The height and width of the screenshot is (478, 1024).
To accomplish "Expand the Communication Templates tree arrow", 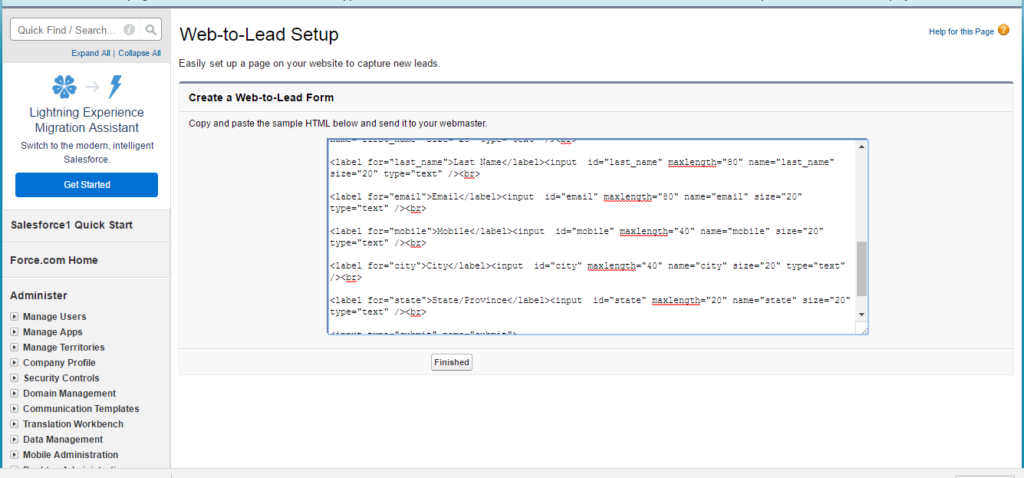I will point(14,409).
